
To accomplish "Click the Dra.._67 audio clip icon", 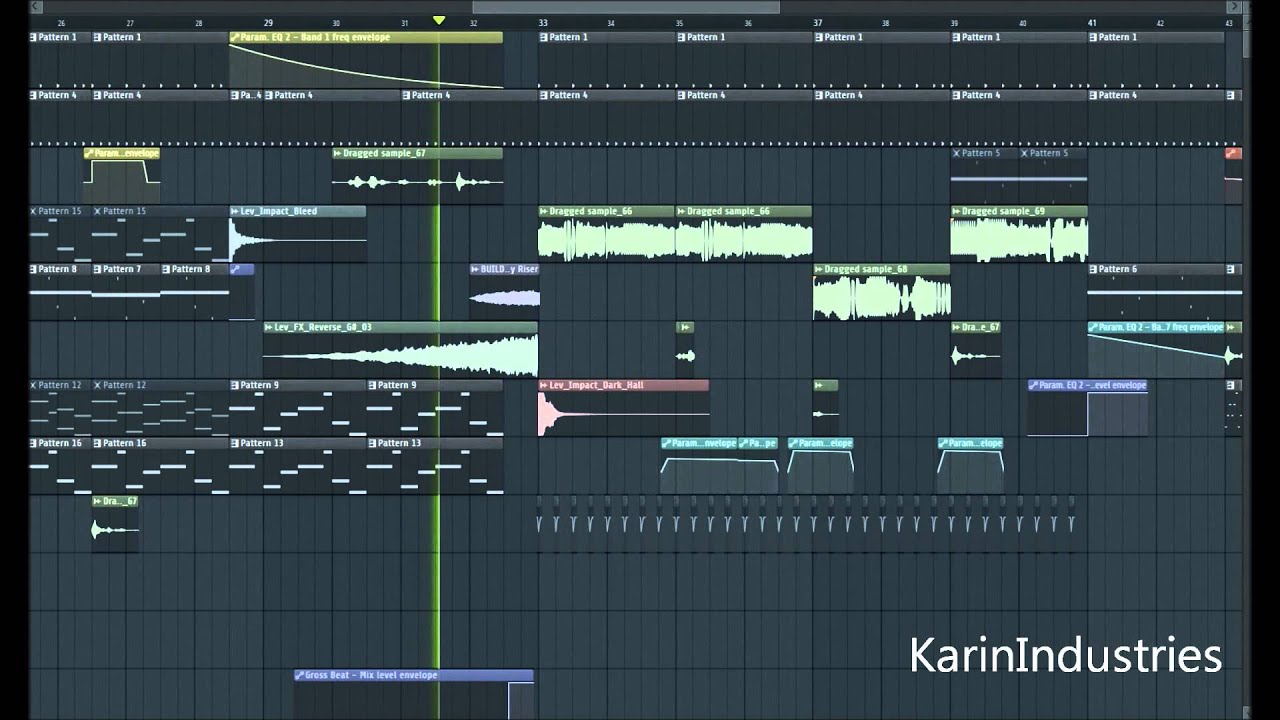I will (97, 501).
